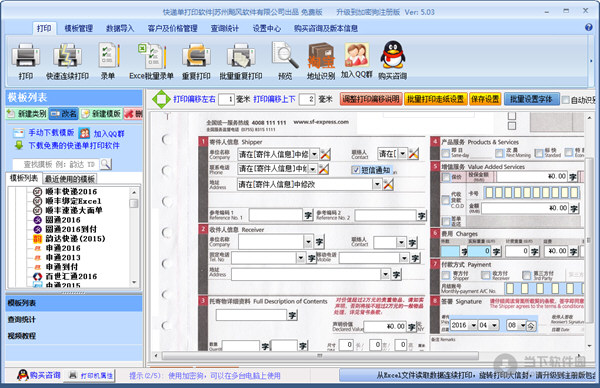Open 预览 print preview magnifier icon
The image size is (600, 388).
[285, 61]
